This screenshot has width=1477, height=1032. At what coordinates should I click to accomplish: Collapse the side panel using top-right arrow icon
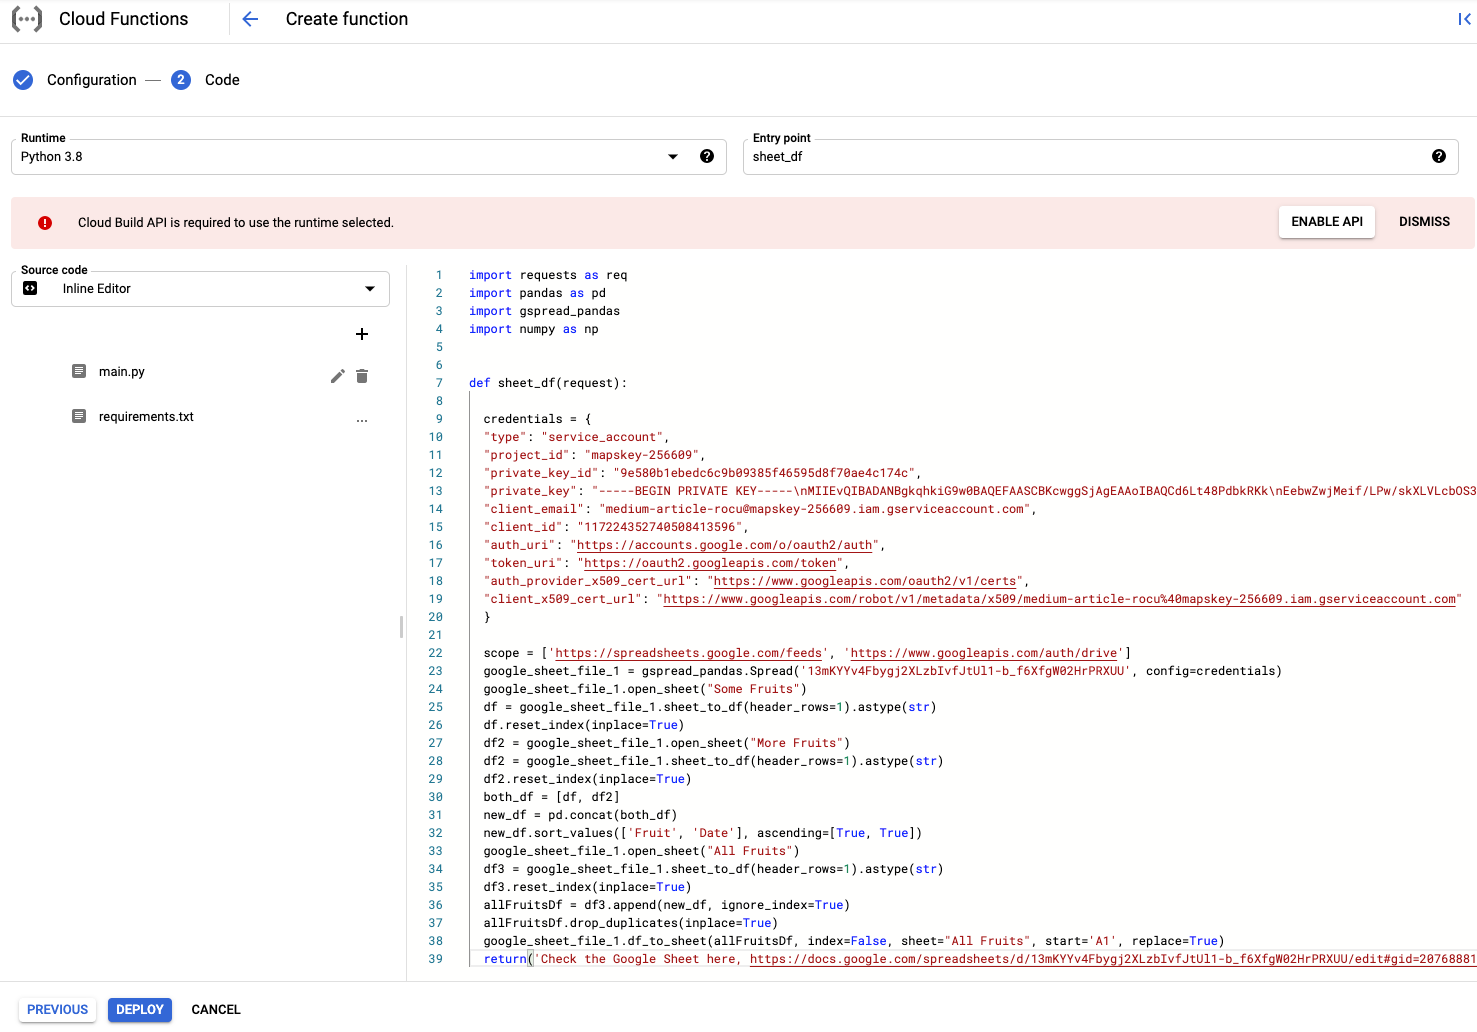tap(1464, 19)
